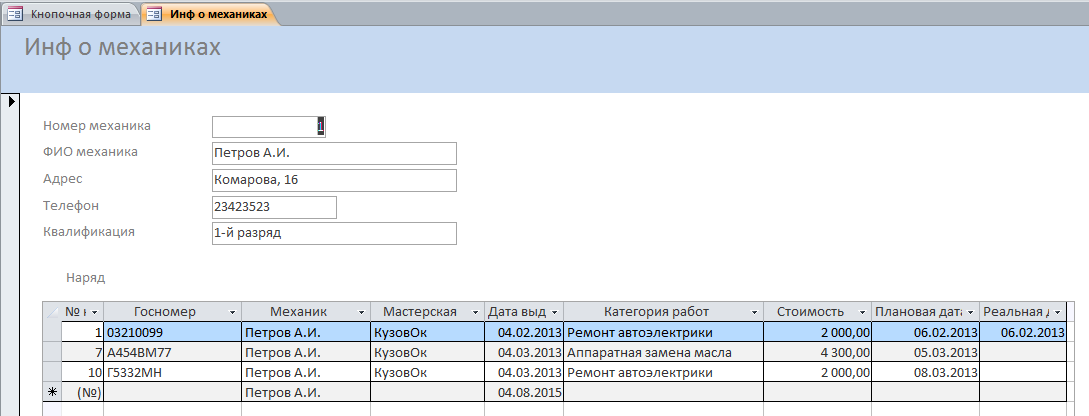
Task: Click the Адрес field containing Комарова, 16
Action: [334, 180]
